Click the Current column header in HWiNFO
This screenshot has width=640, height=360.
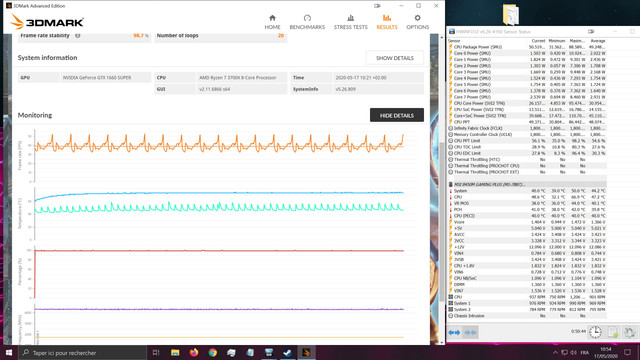pos(538,41)
